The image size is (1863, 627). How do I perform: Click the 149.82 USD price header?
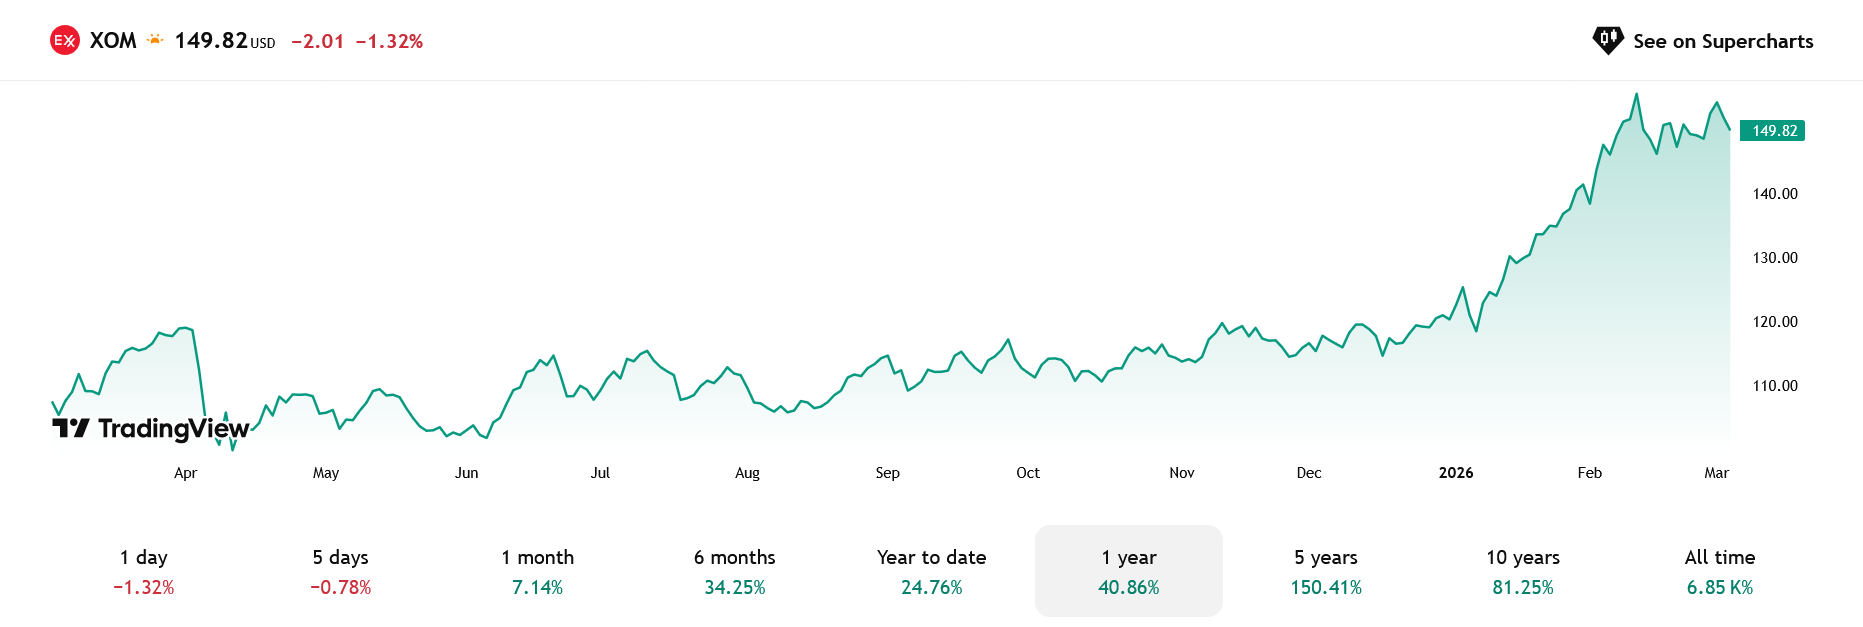pyautogui.click(x=224, y=41)
